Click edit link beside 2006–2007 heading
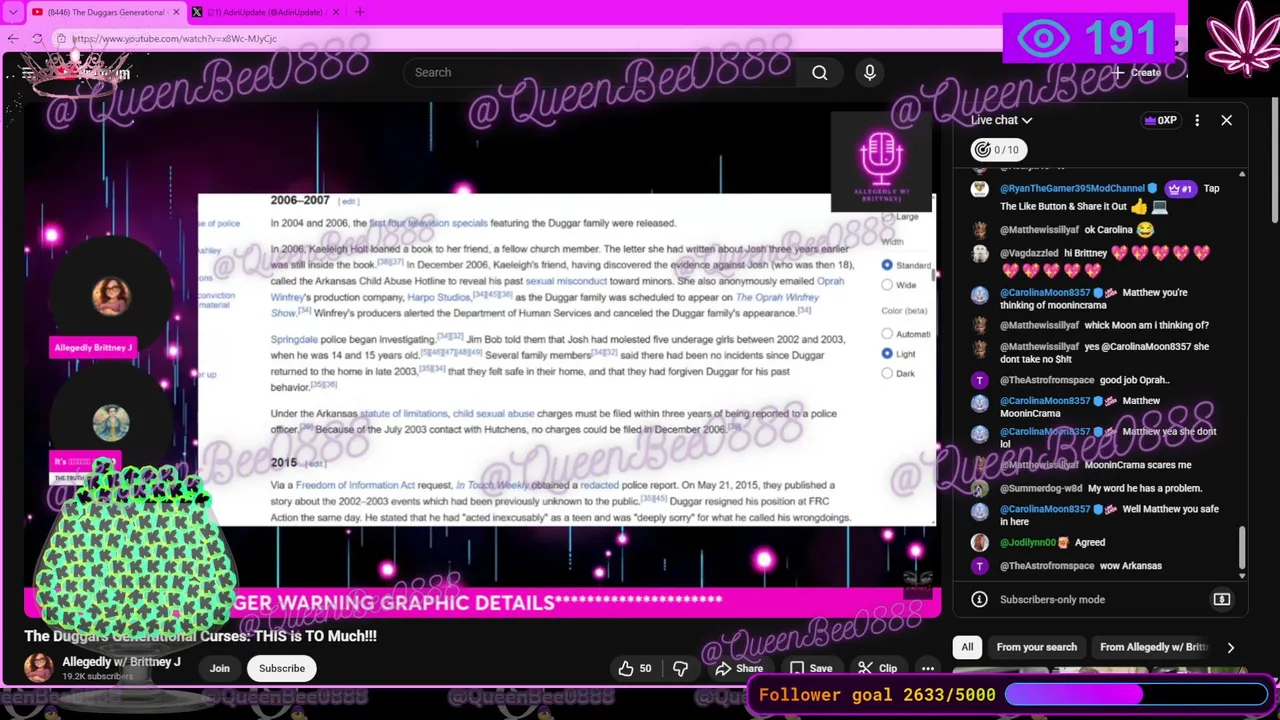 tap(348, 201)
